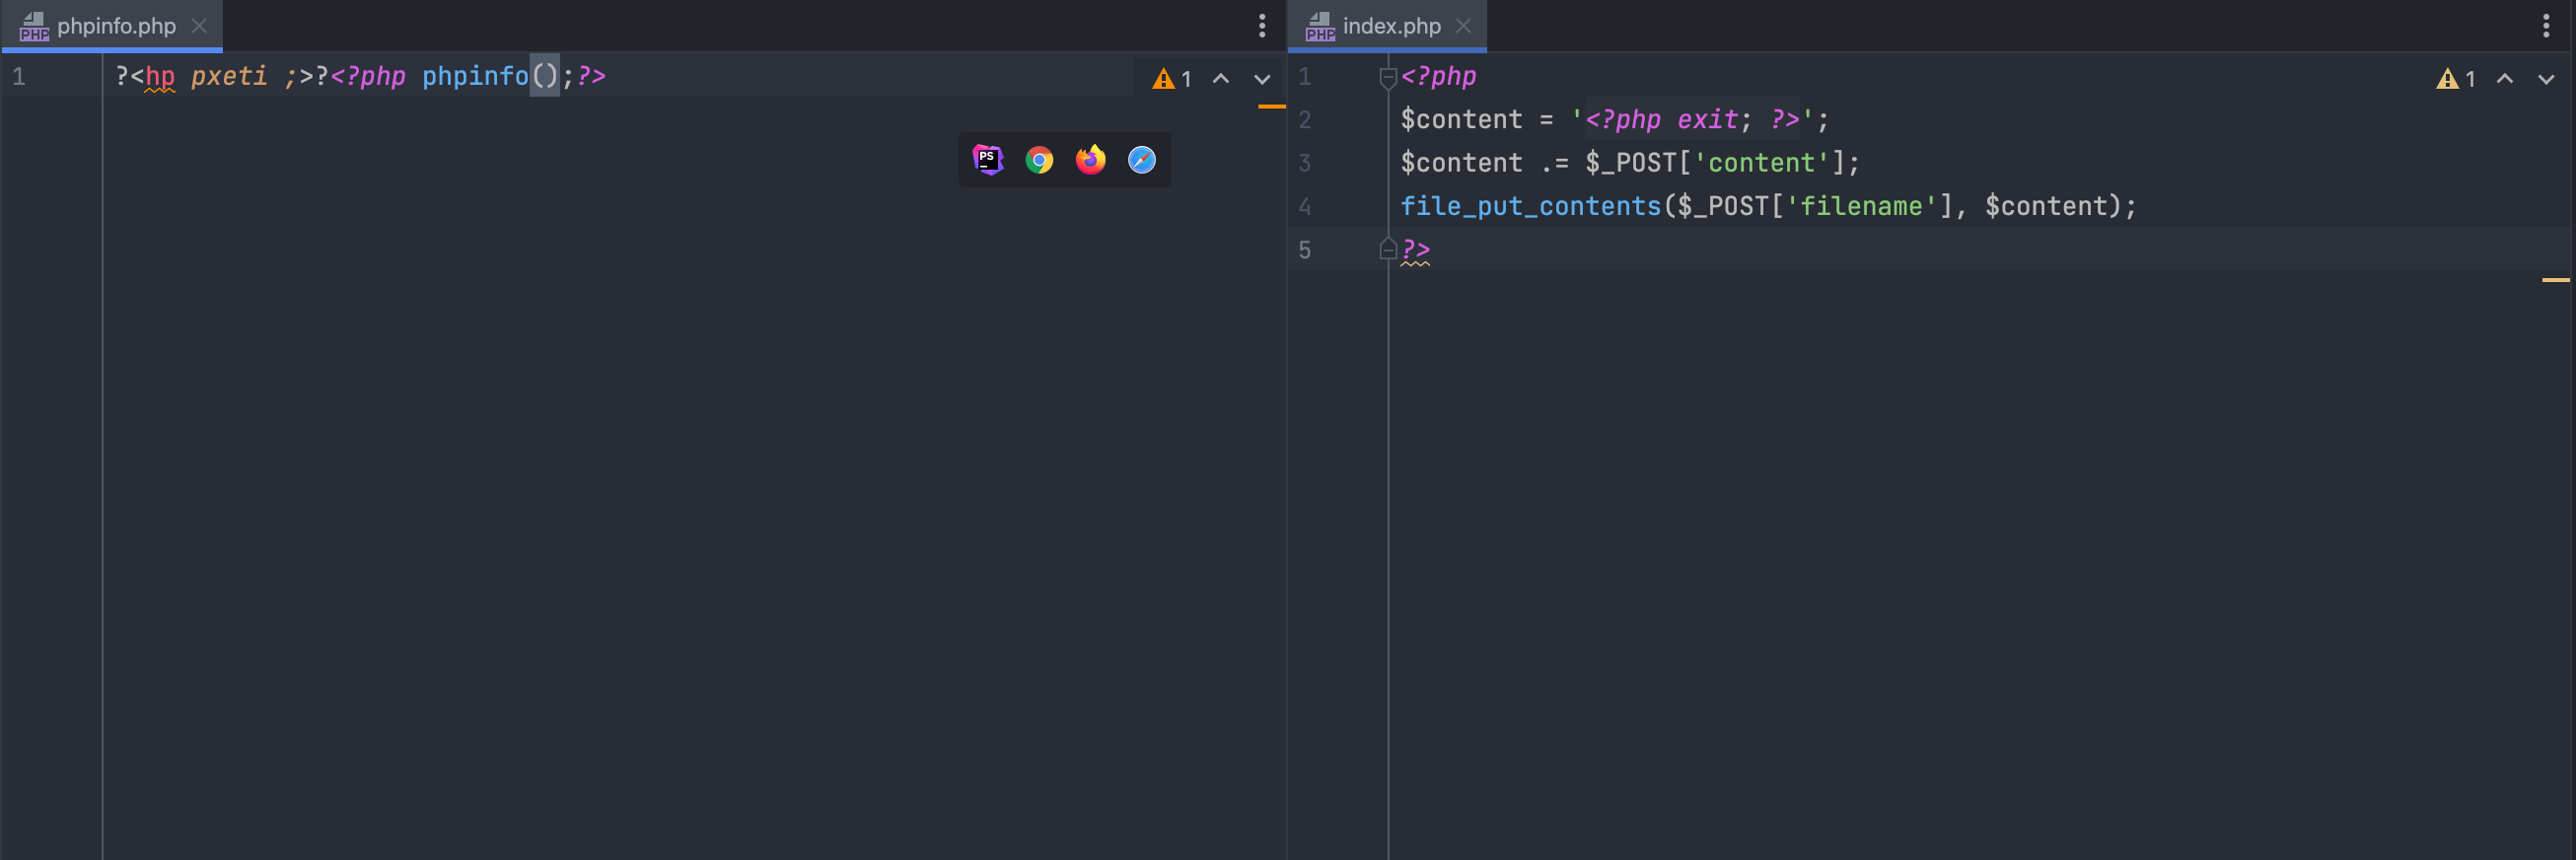This screenshot has width=2576, height=860.
Task: Collapse code block at line 1 of index.php
Action: coord(1387,77)
